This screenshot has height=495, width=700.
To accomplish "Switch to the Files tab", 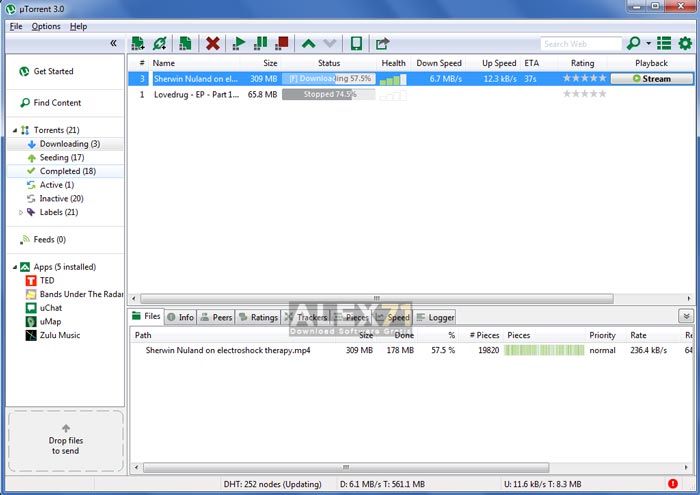I will [x=147, y=316].
